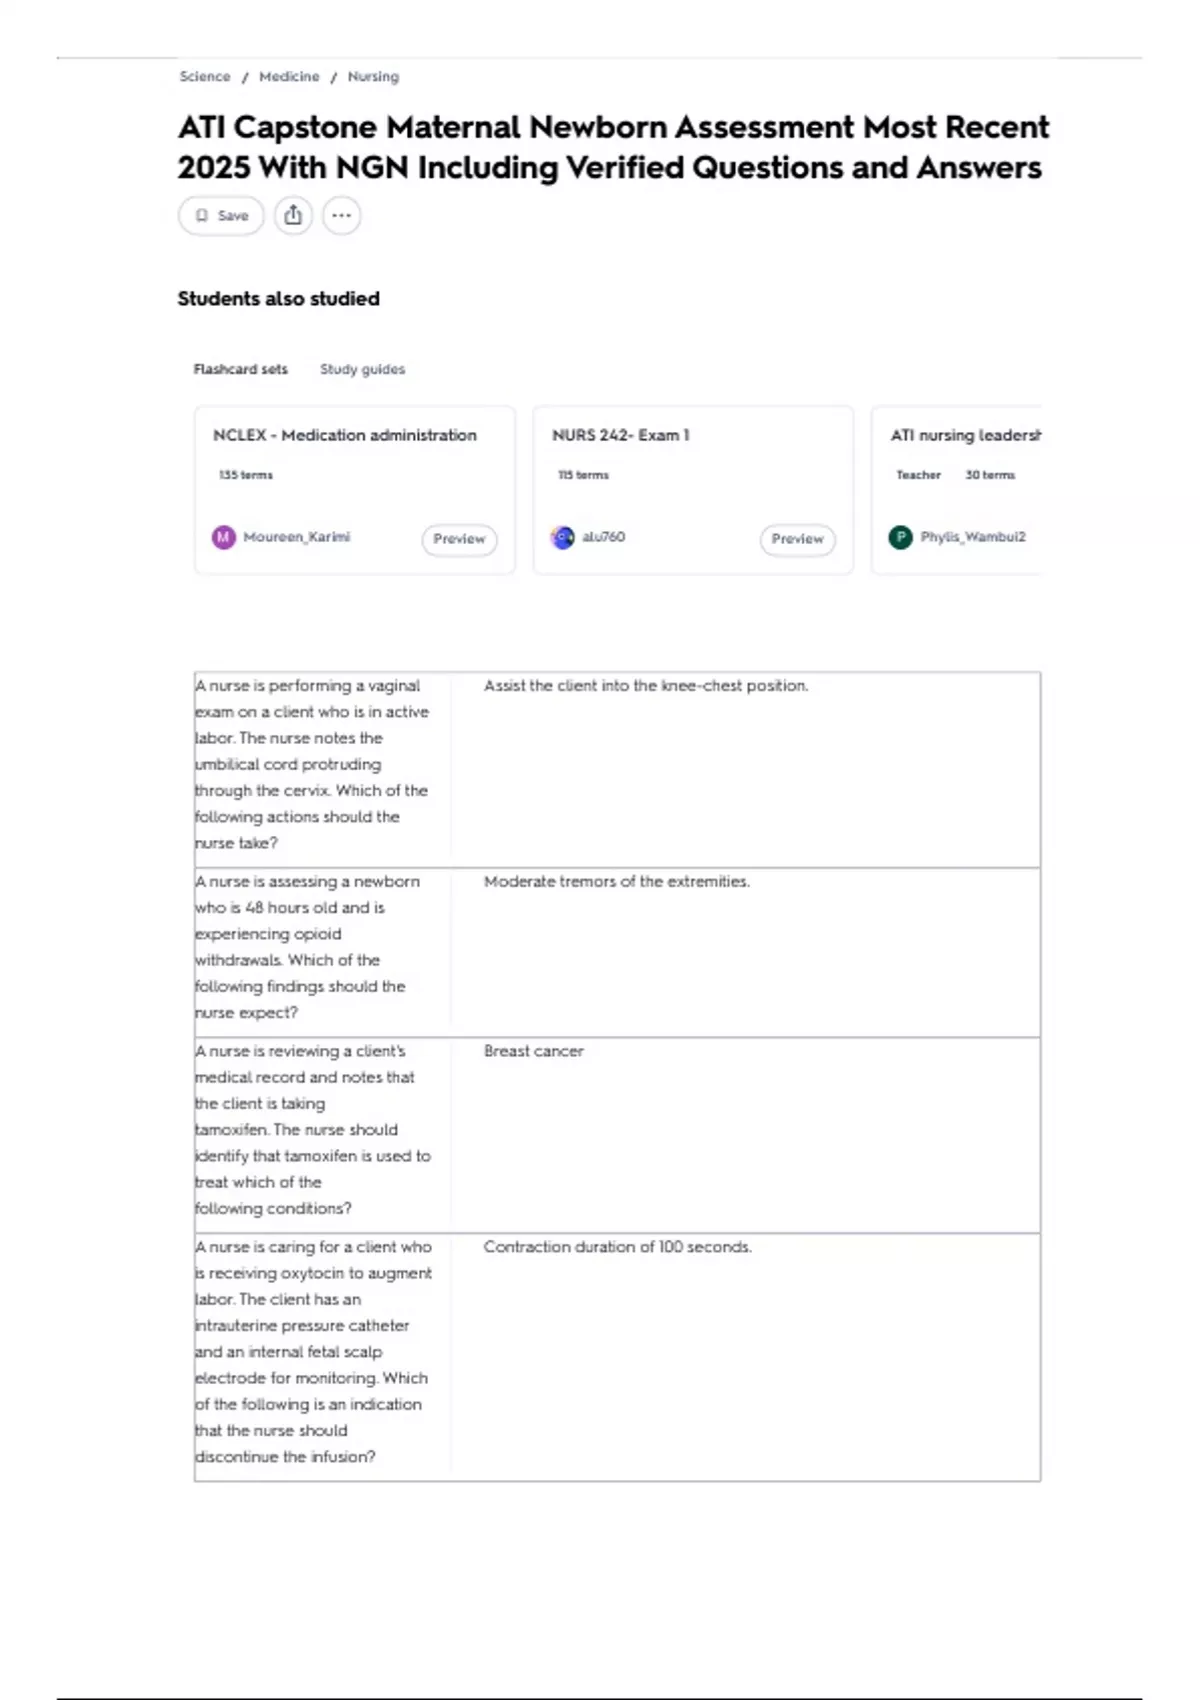The height and width of the screenshot is (1700, 1200).
Task: Click Moureen_Karimi's purple avatar icon
Action: [x=223, y=537]
